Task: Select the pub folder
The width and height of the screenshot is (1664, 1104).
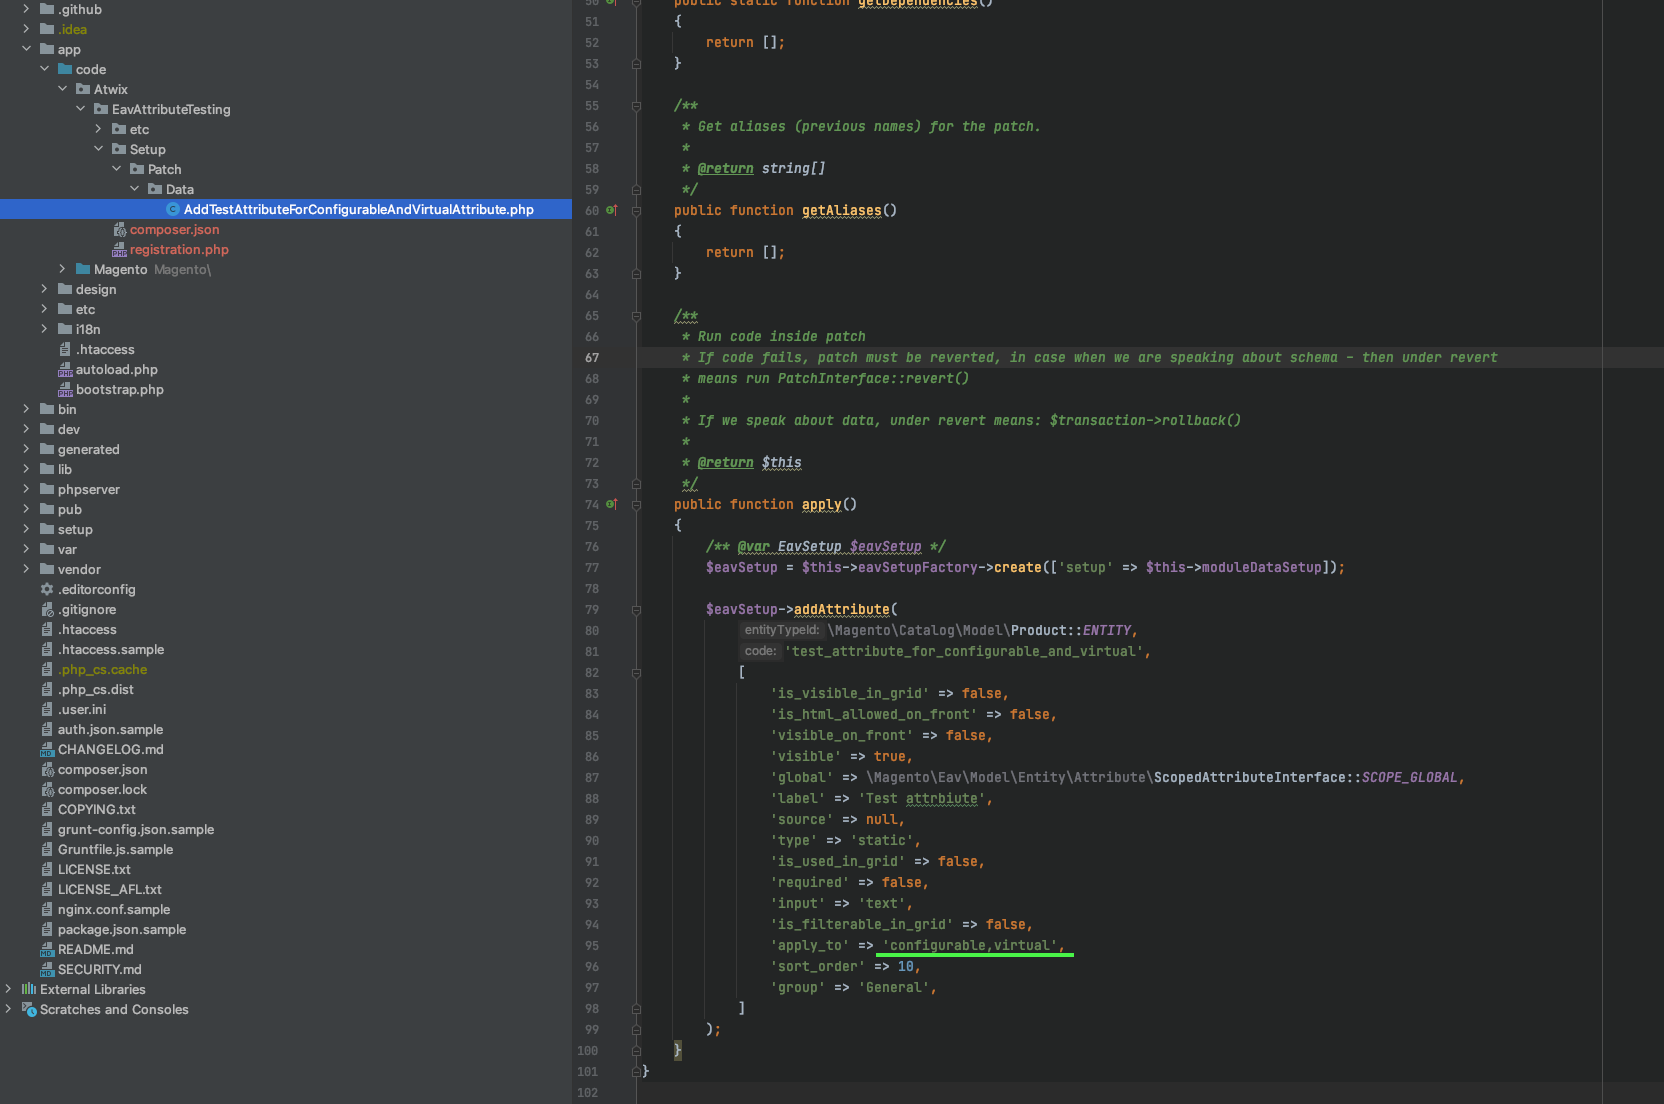Action: pos(70,509)
